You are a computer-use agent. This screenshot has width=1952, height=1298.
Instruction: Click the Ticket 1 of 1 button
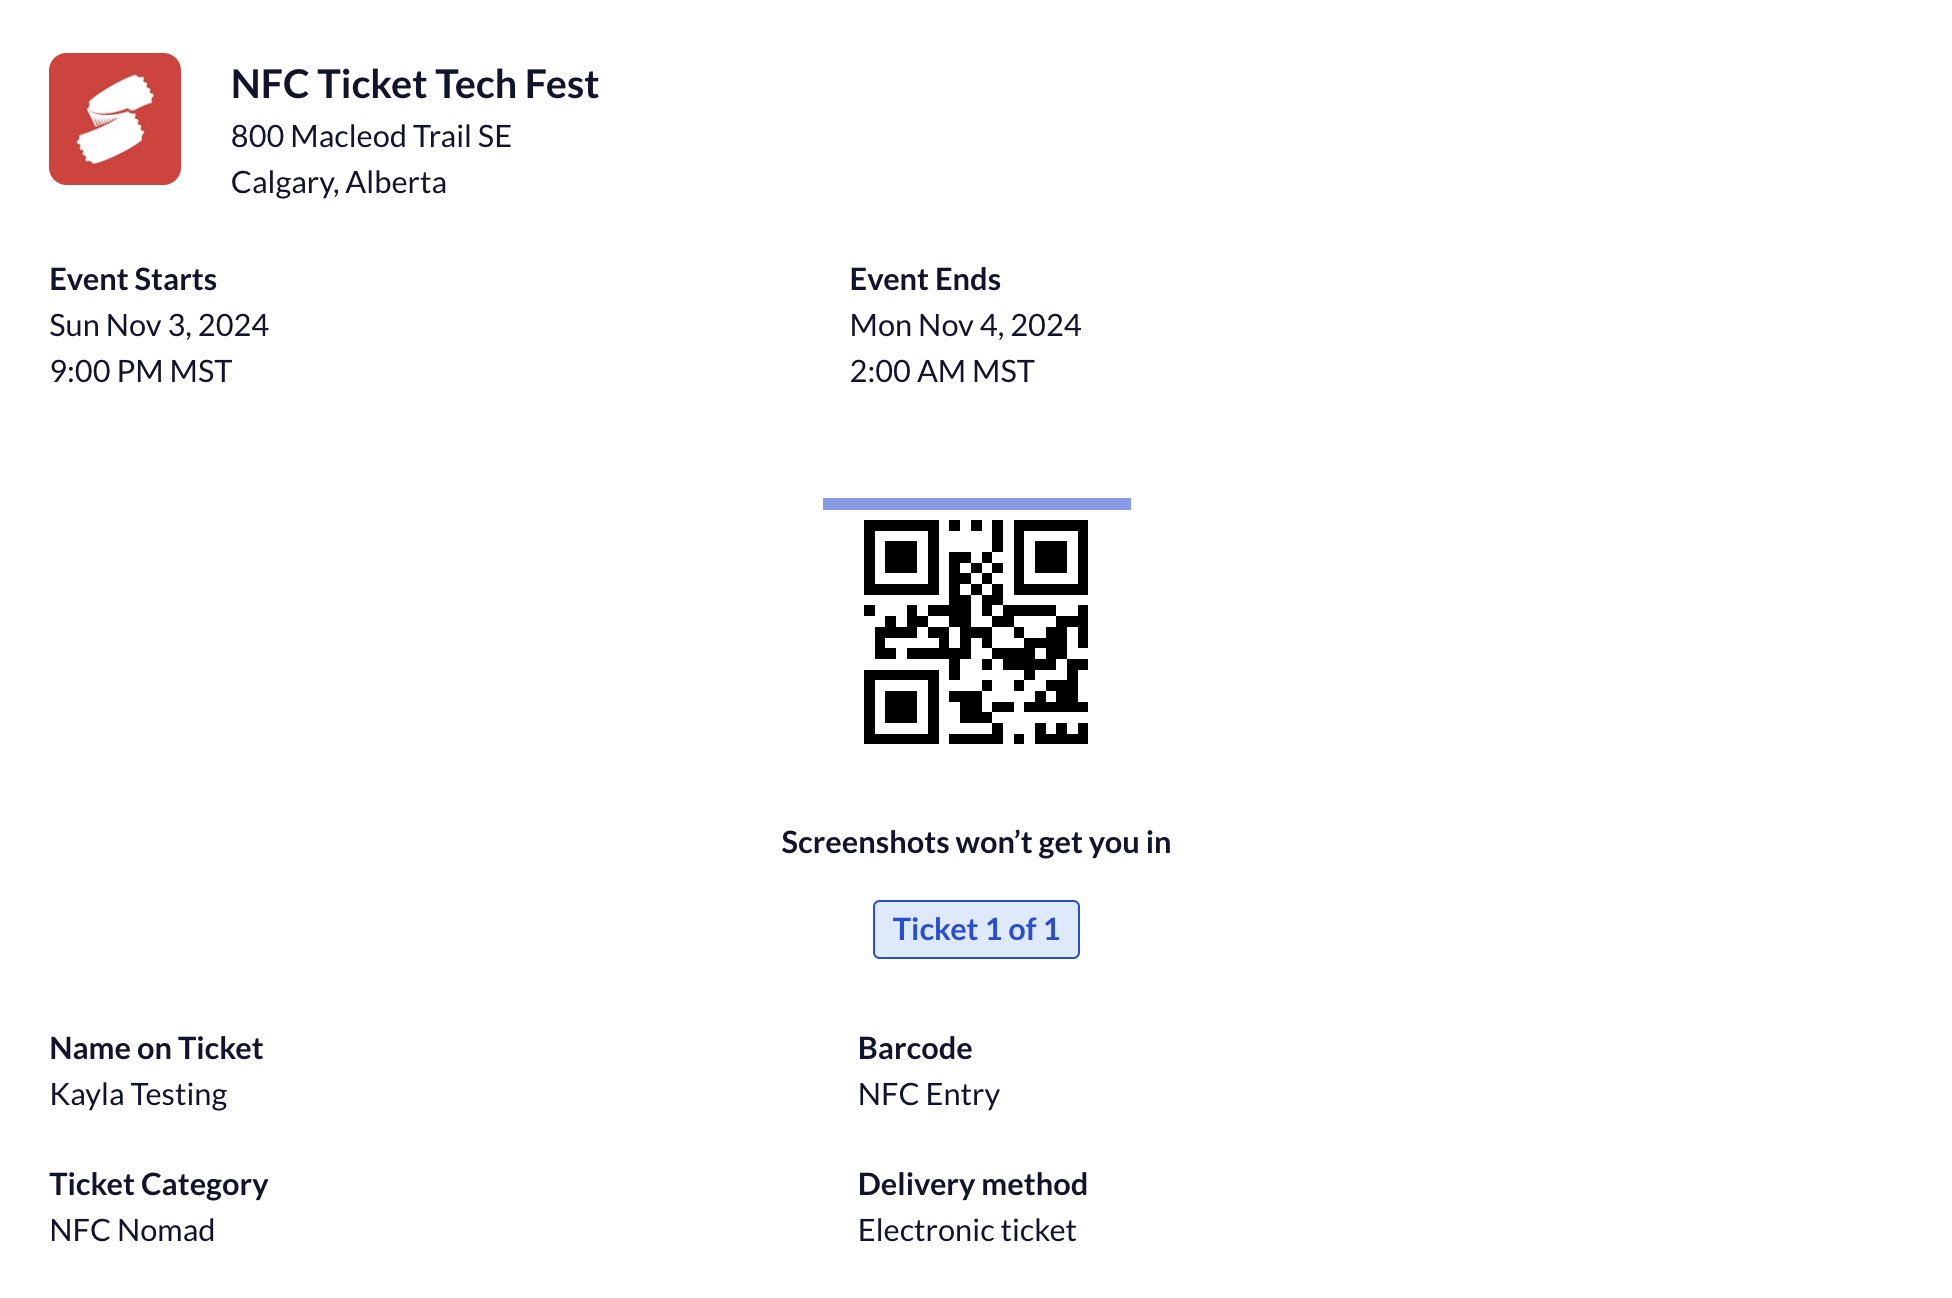click(x=976, y=929)
